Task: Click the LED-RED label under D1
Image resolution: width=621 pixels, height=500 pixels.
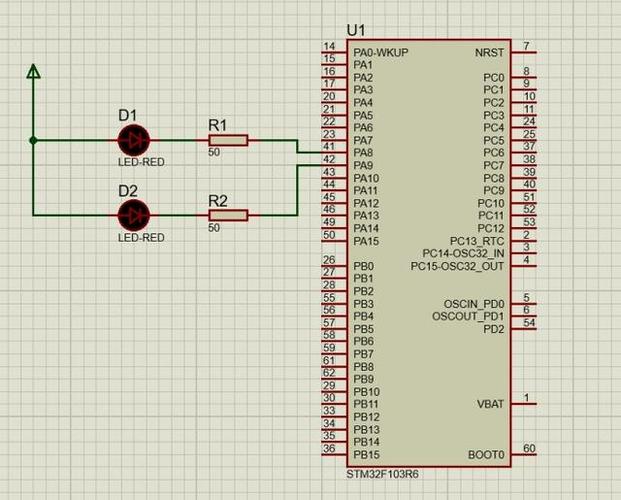Action: click(x=140, y=161)
